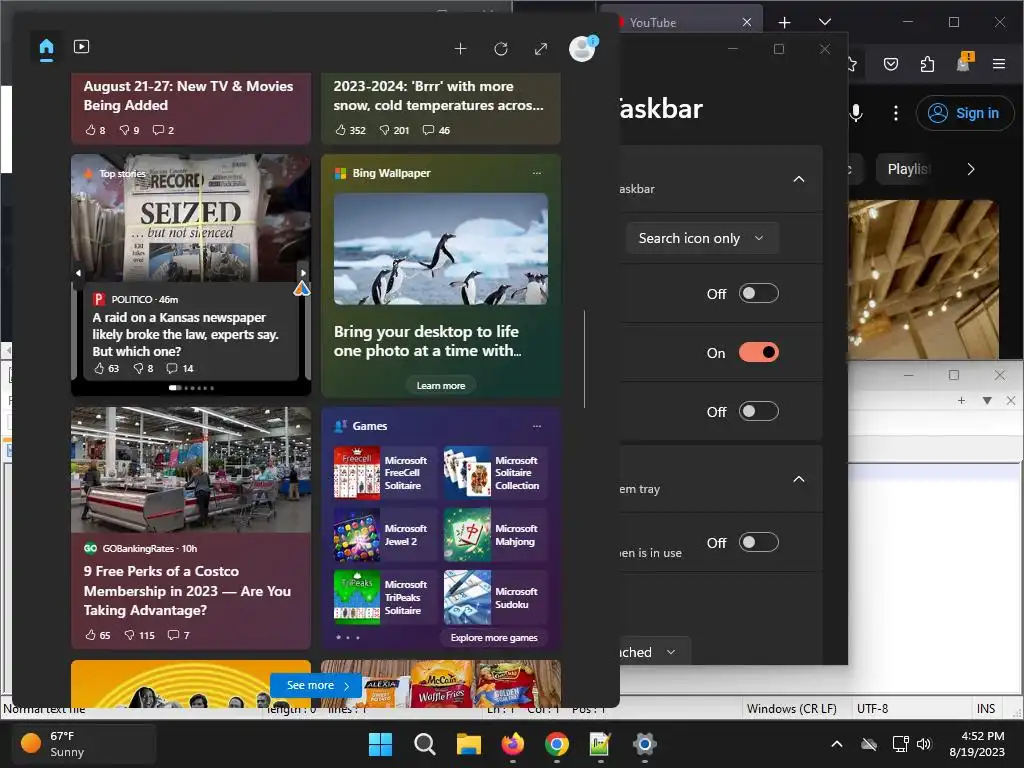Add a widget with the plus icon
The height and width of the screenshot is (768, 1024).
tap(460, 49)
